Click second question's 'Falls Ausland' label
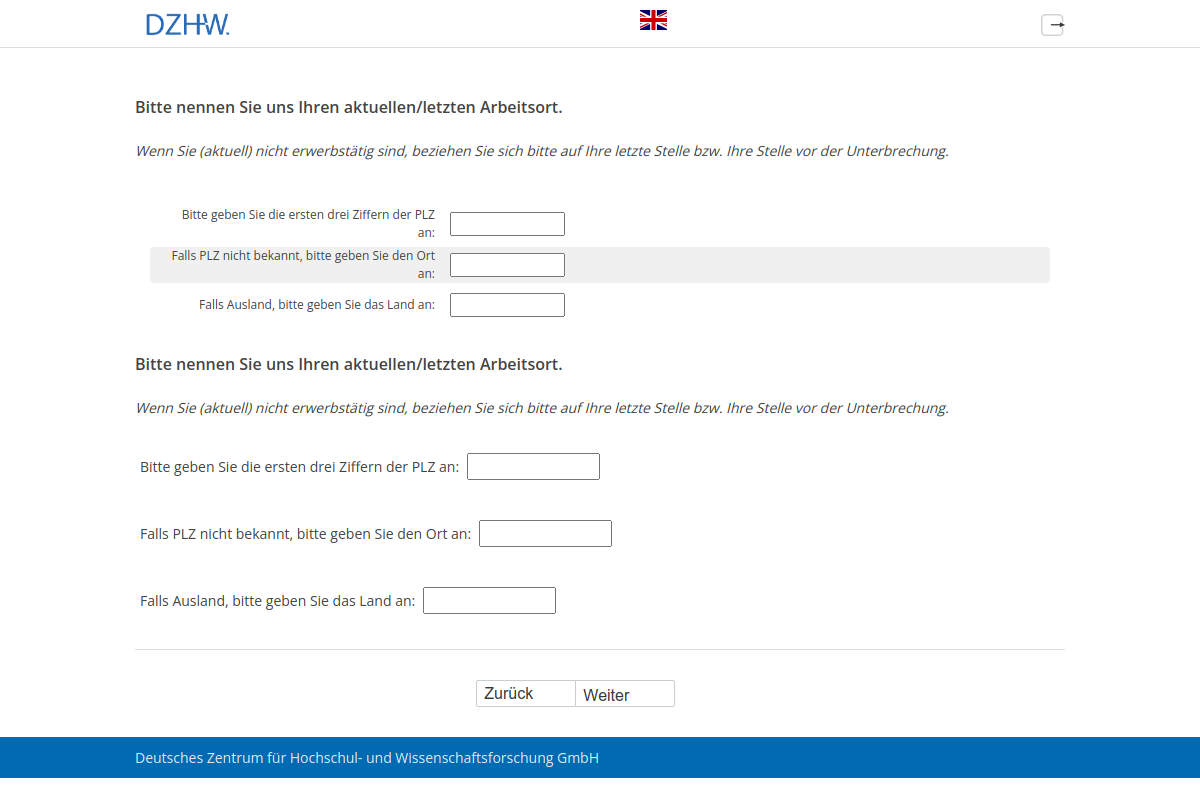 click(x=277, y=601)
